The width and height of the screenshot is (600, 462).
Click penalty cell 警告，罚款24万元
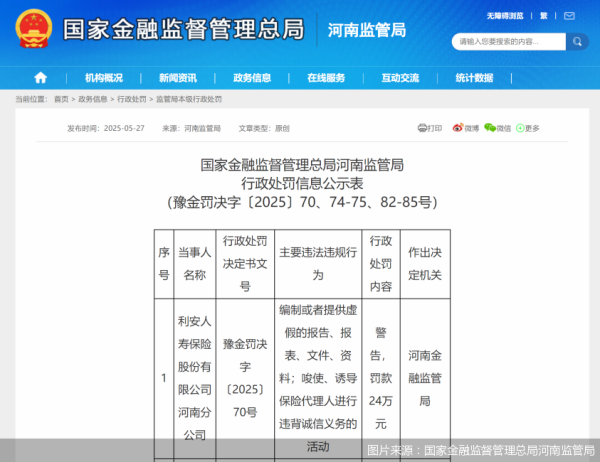(x=381, y=378)
